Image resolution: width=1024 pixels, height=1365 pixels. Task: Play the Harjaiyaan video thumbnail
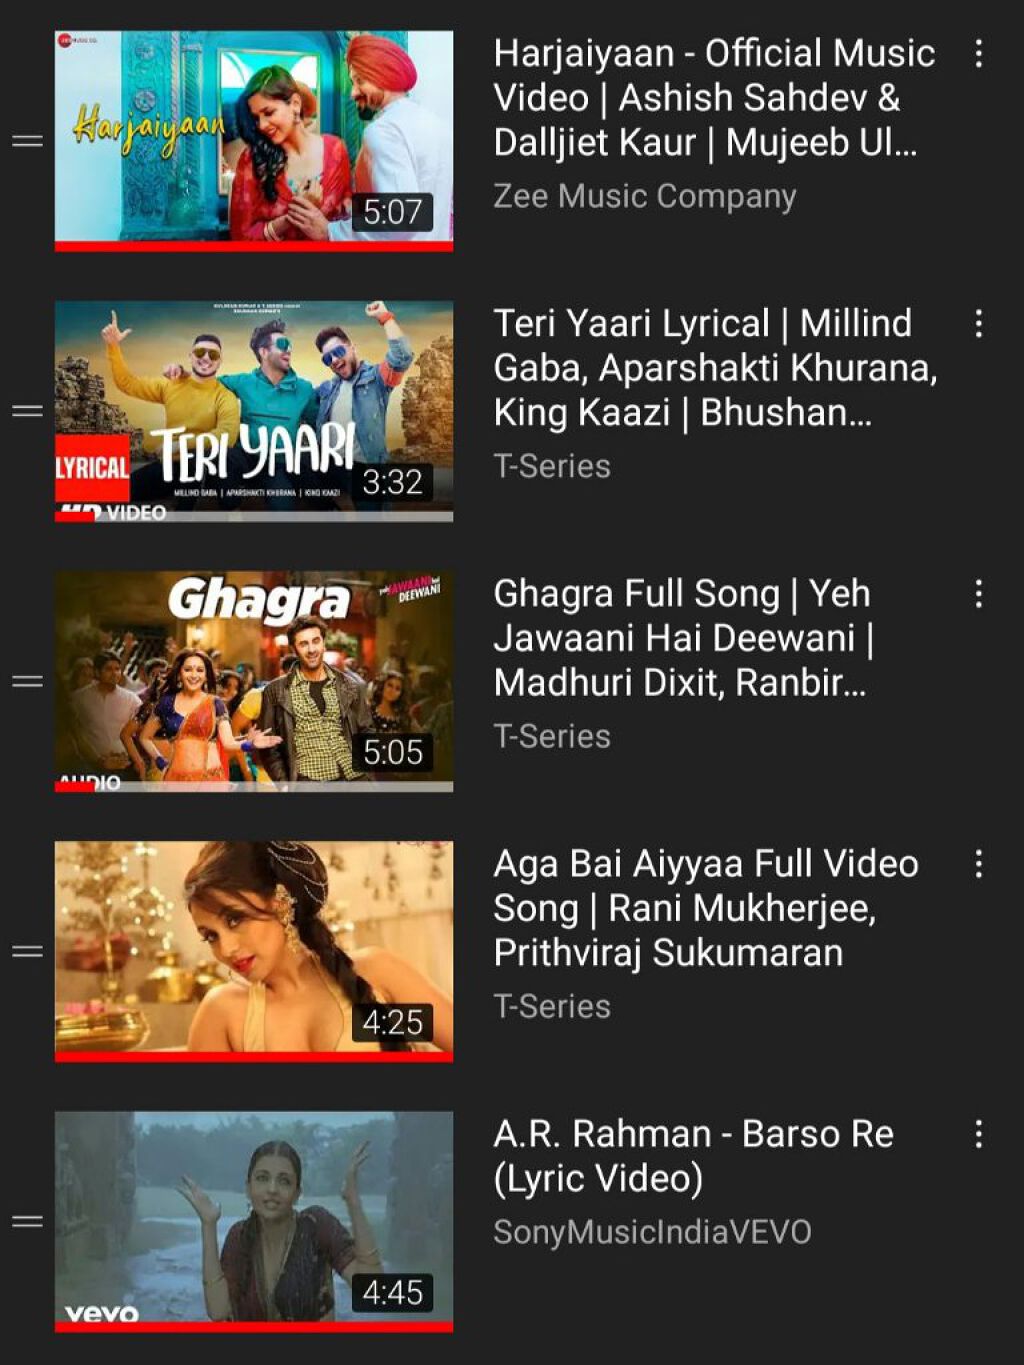[254, 141]
